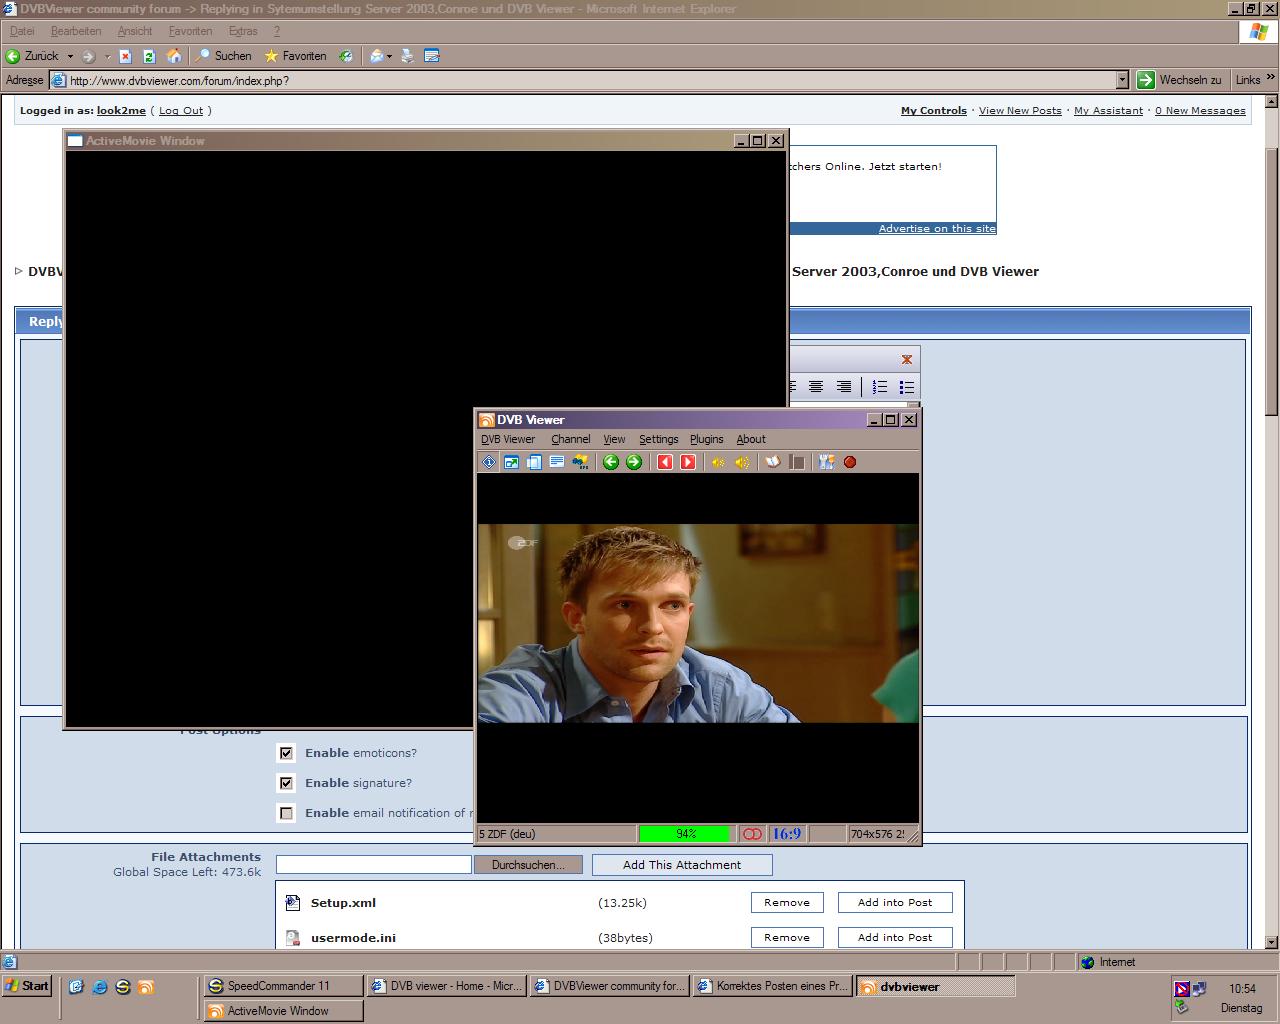This screenshot has width=1280, height=1024.
Task: Open the View menu in DVB Viewer
Action: pos(614,439)
